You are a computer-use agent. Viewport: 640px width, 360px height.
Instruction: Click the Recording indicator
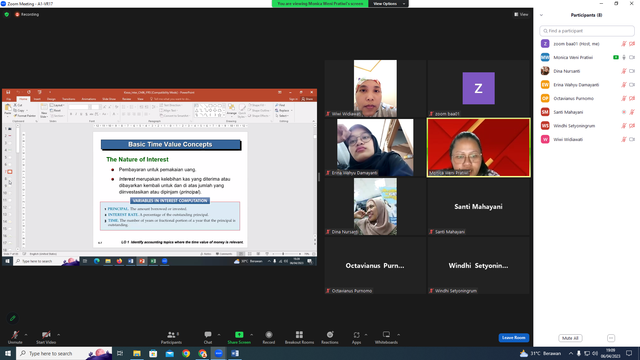(x=27, y=14)
